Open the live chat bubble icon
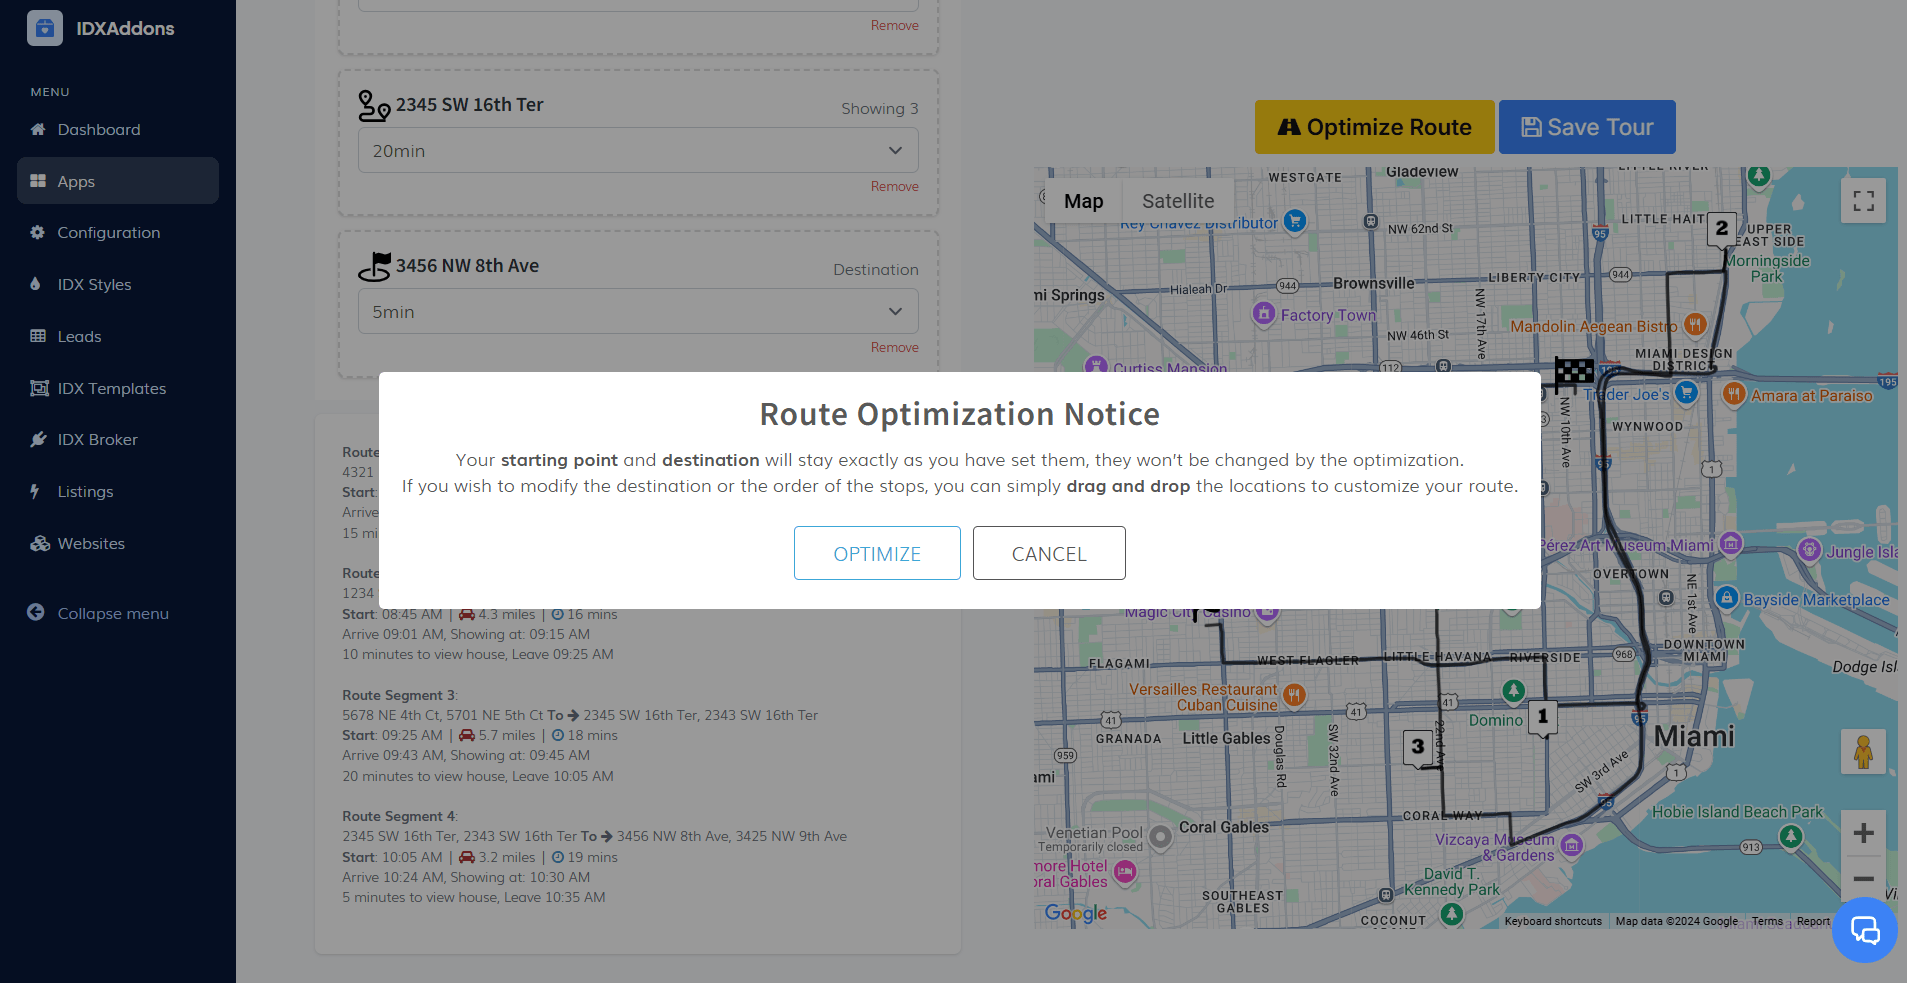 tap(1864, 930)
